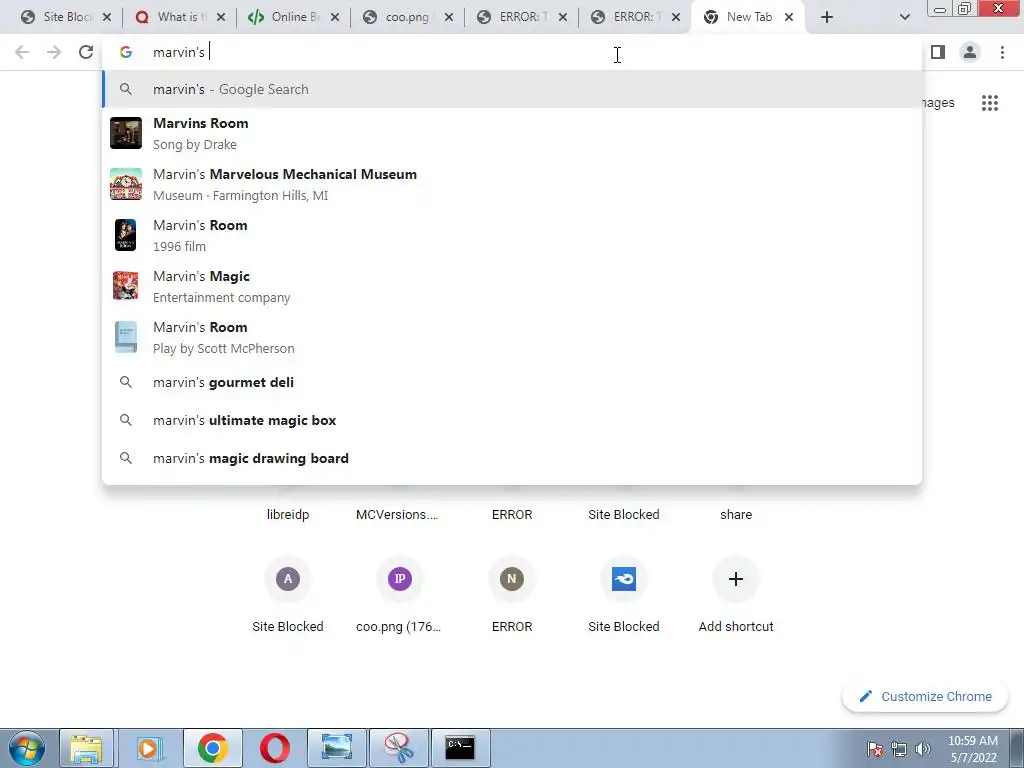
Task: Click the Marvins Room album thumbnail
Action: (126, 133)
